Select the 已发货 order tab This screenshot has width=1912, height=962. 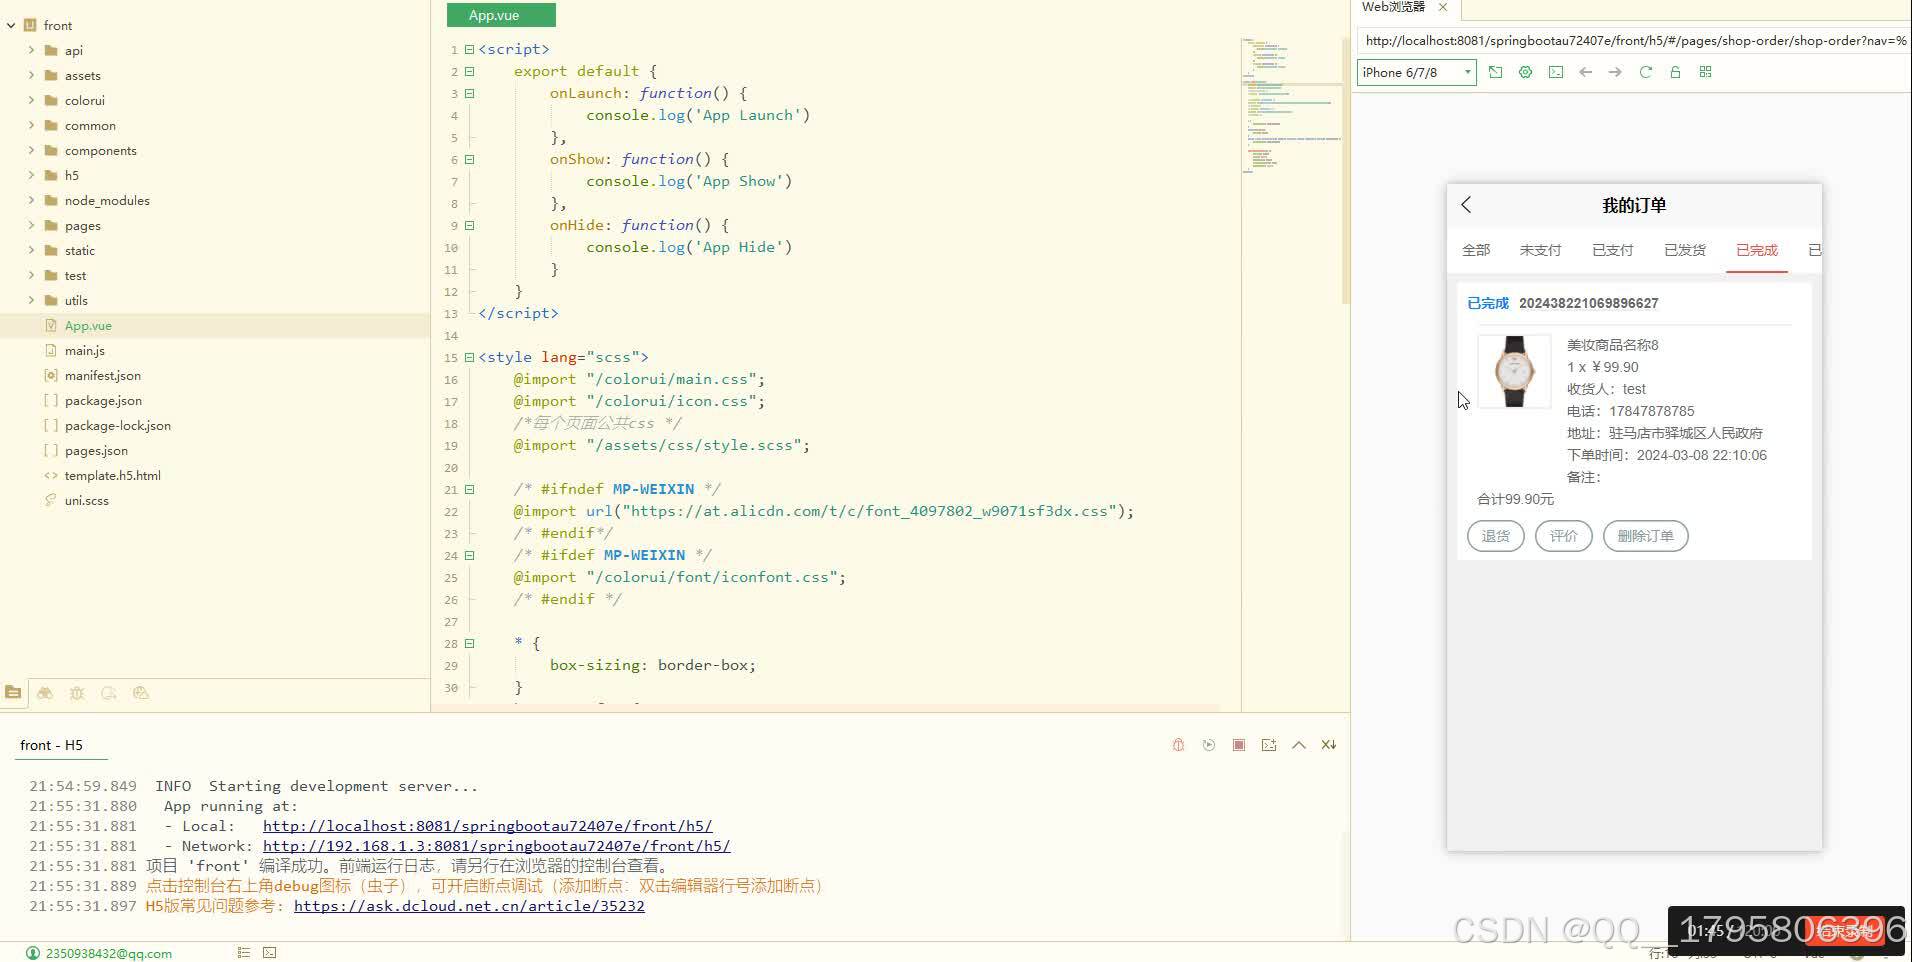(1685, 250)
